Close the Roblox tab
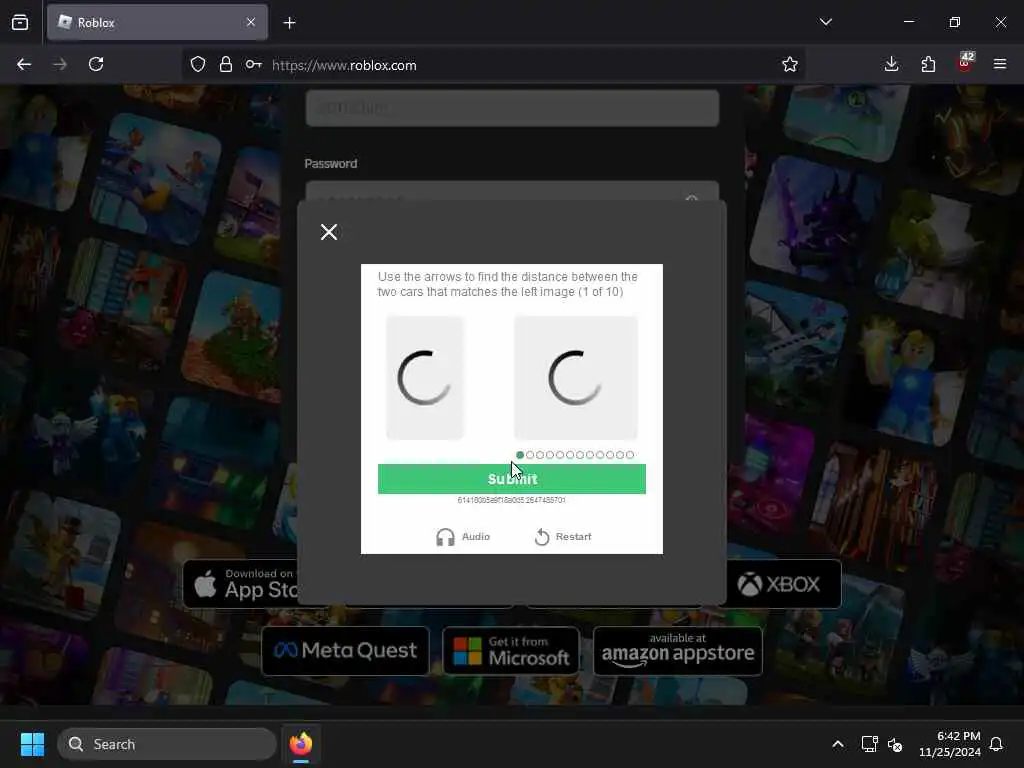 pyautogui.click(x=251, y=22)
